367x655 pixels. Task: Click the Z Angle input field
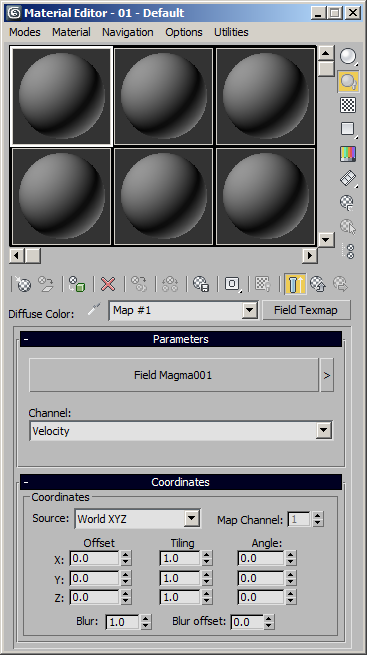point(261,597)
